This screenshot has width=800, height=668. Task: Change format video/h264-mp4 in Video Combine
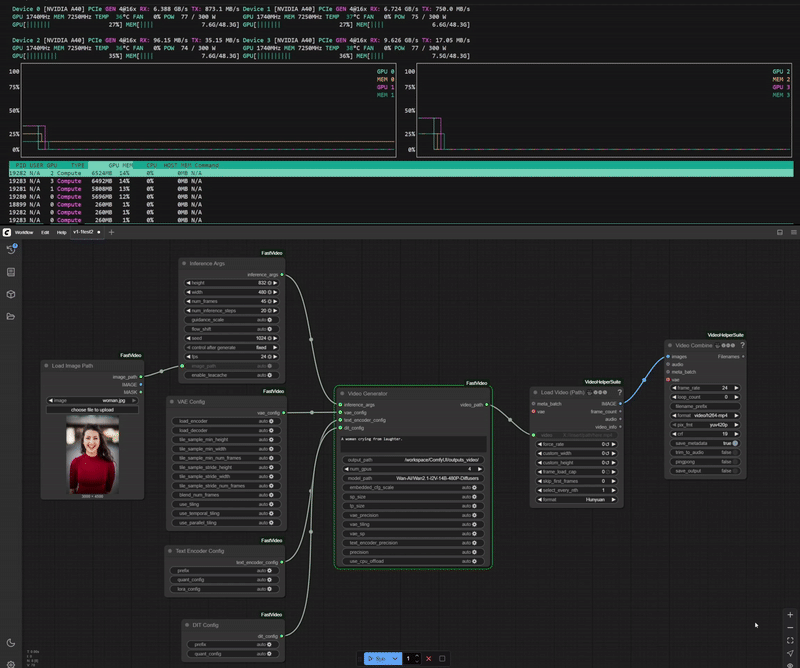pyautogui.click(x=705, y=415)
